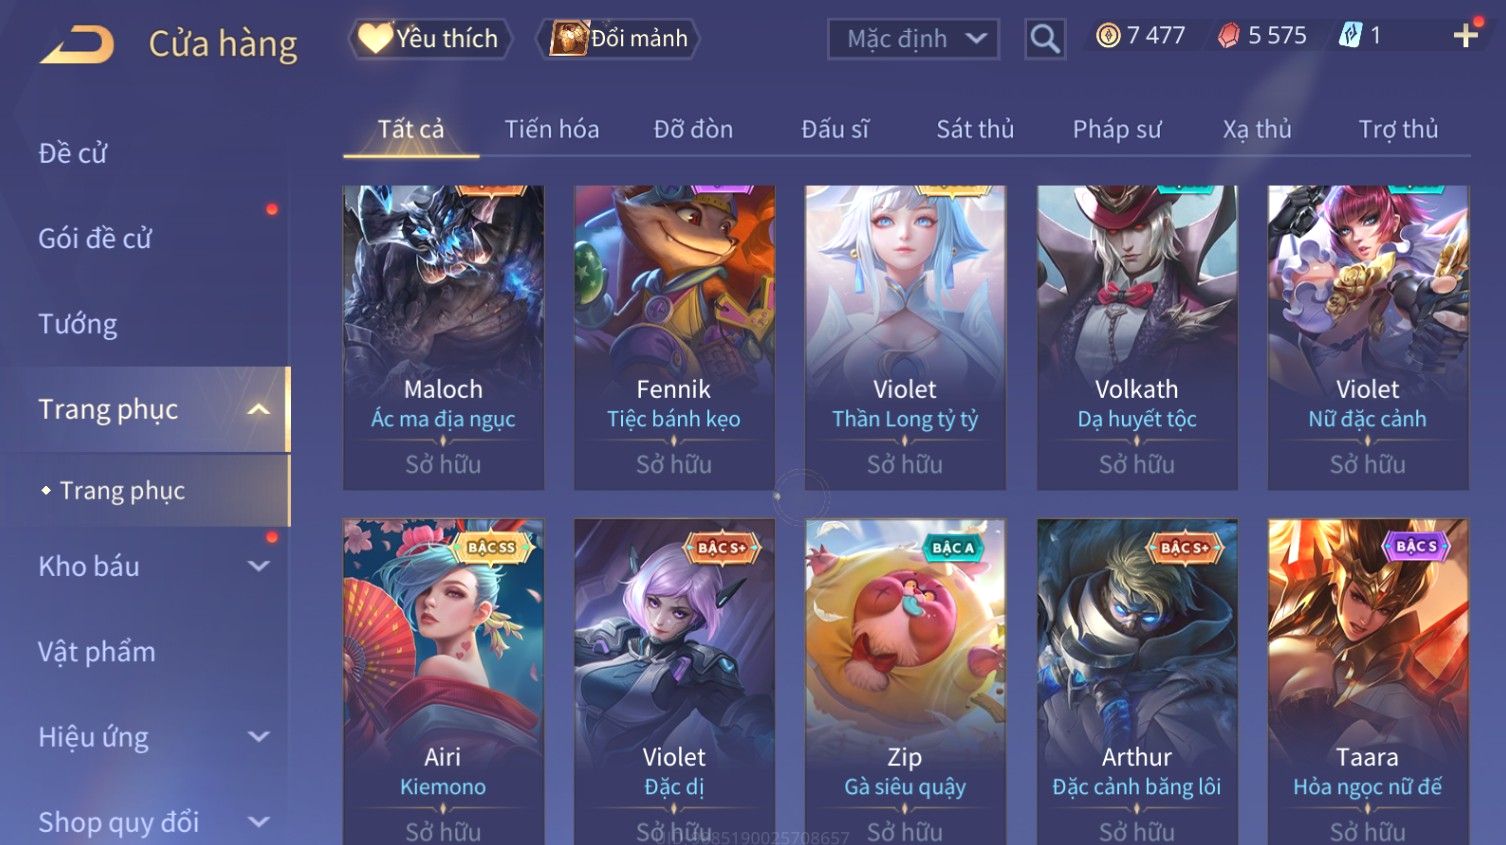Open Maloch Ác ma địa ngục skin card
1506x845 pixels.
click(x=443, y=337)
